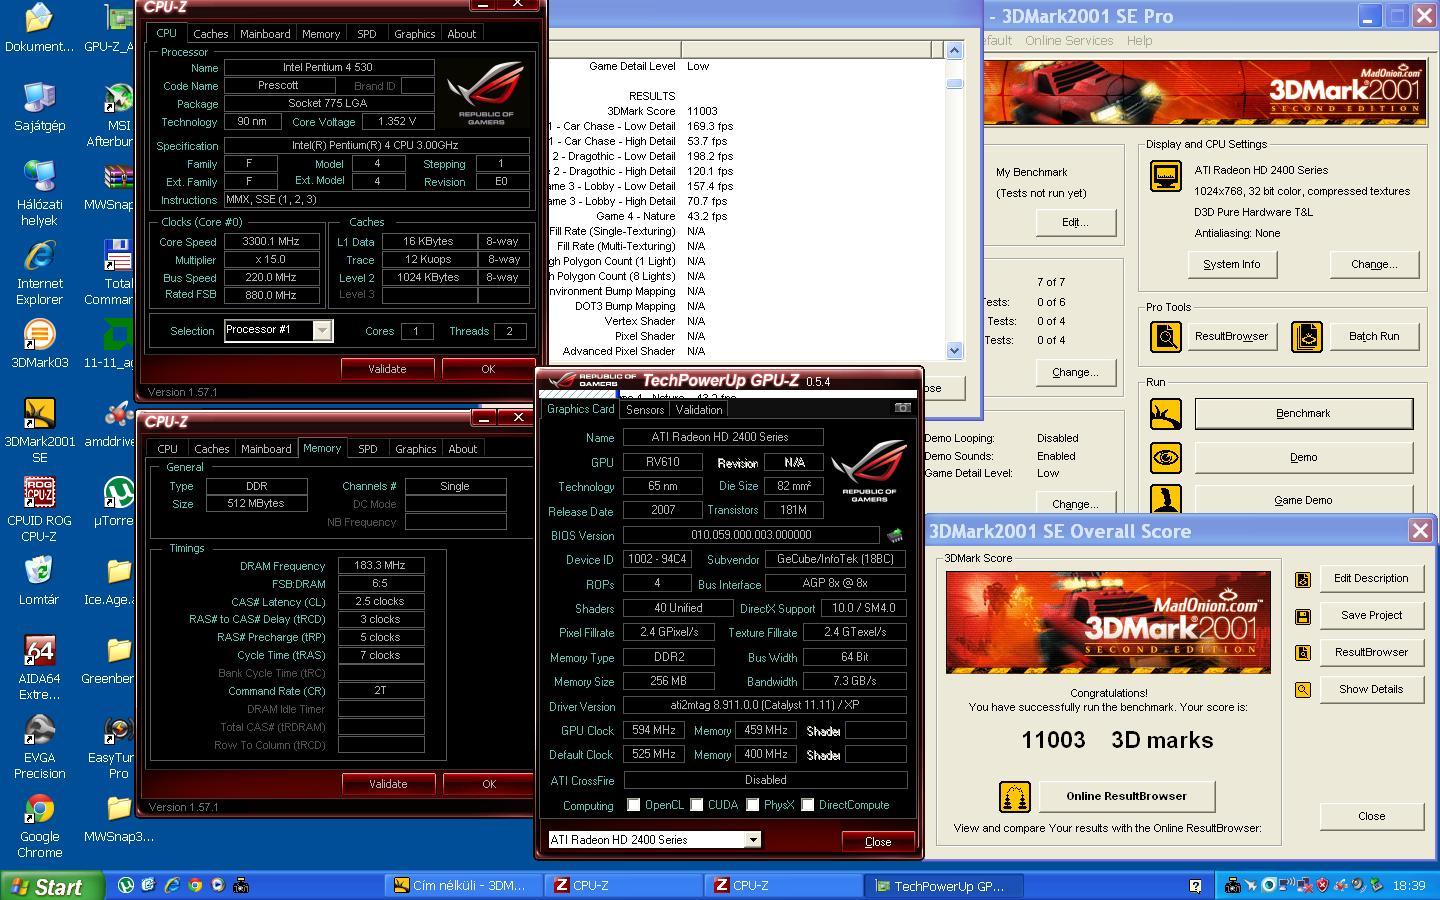The height and width of the screenshot is (900, 1440).
Task: Click the GPU-Z screenshot camera icon
Action: point(902,408)
